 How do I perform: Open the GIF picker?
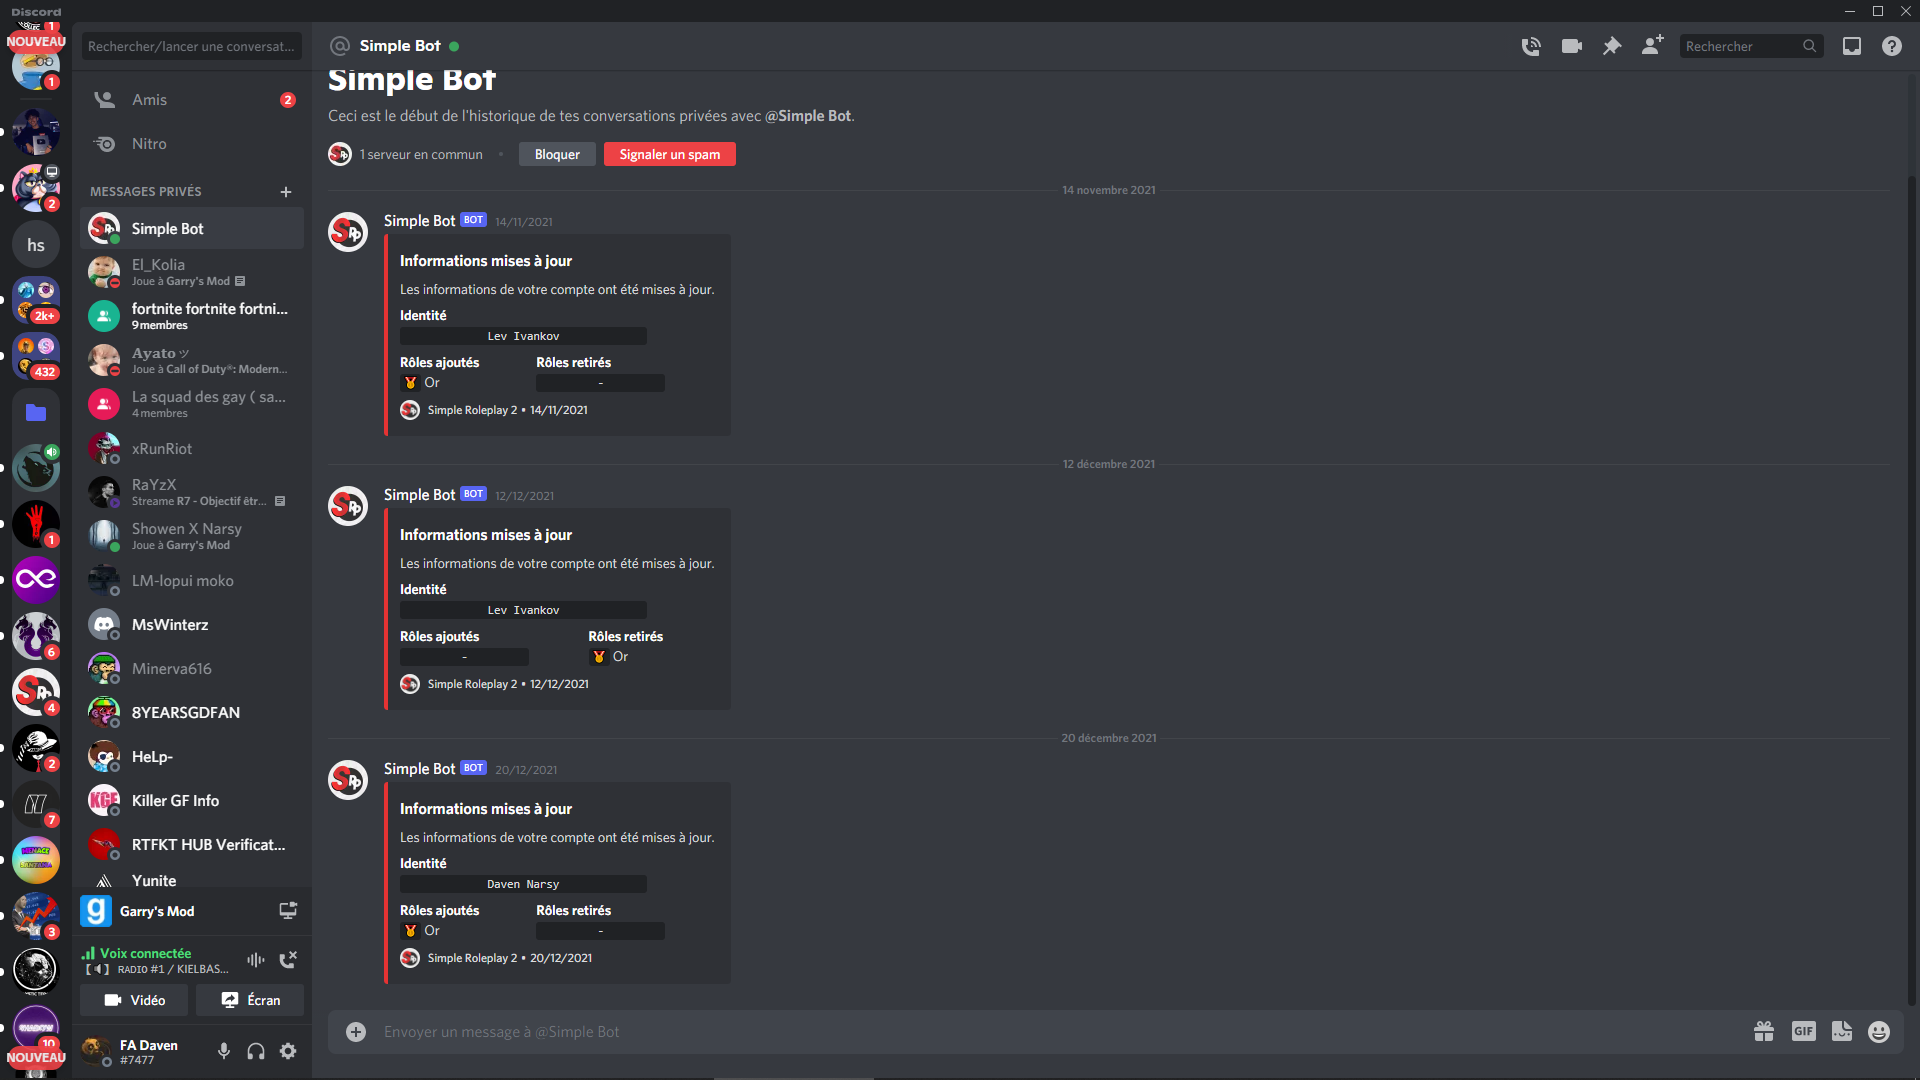coord(1803,1032)
